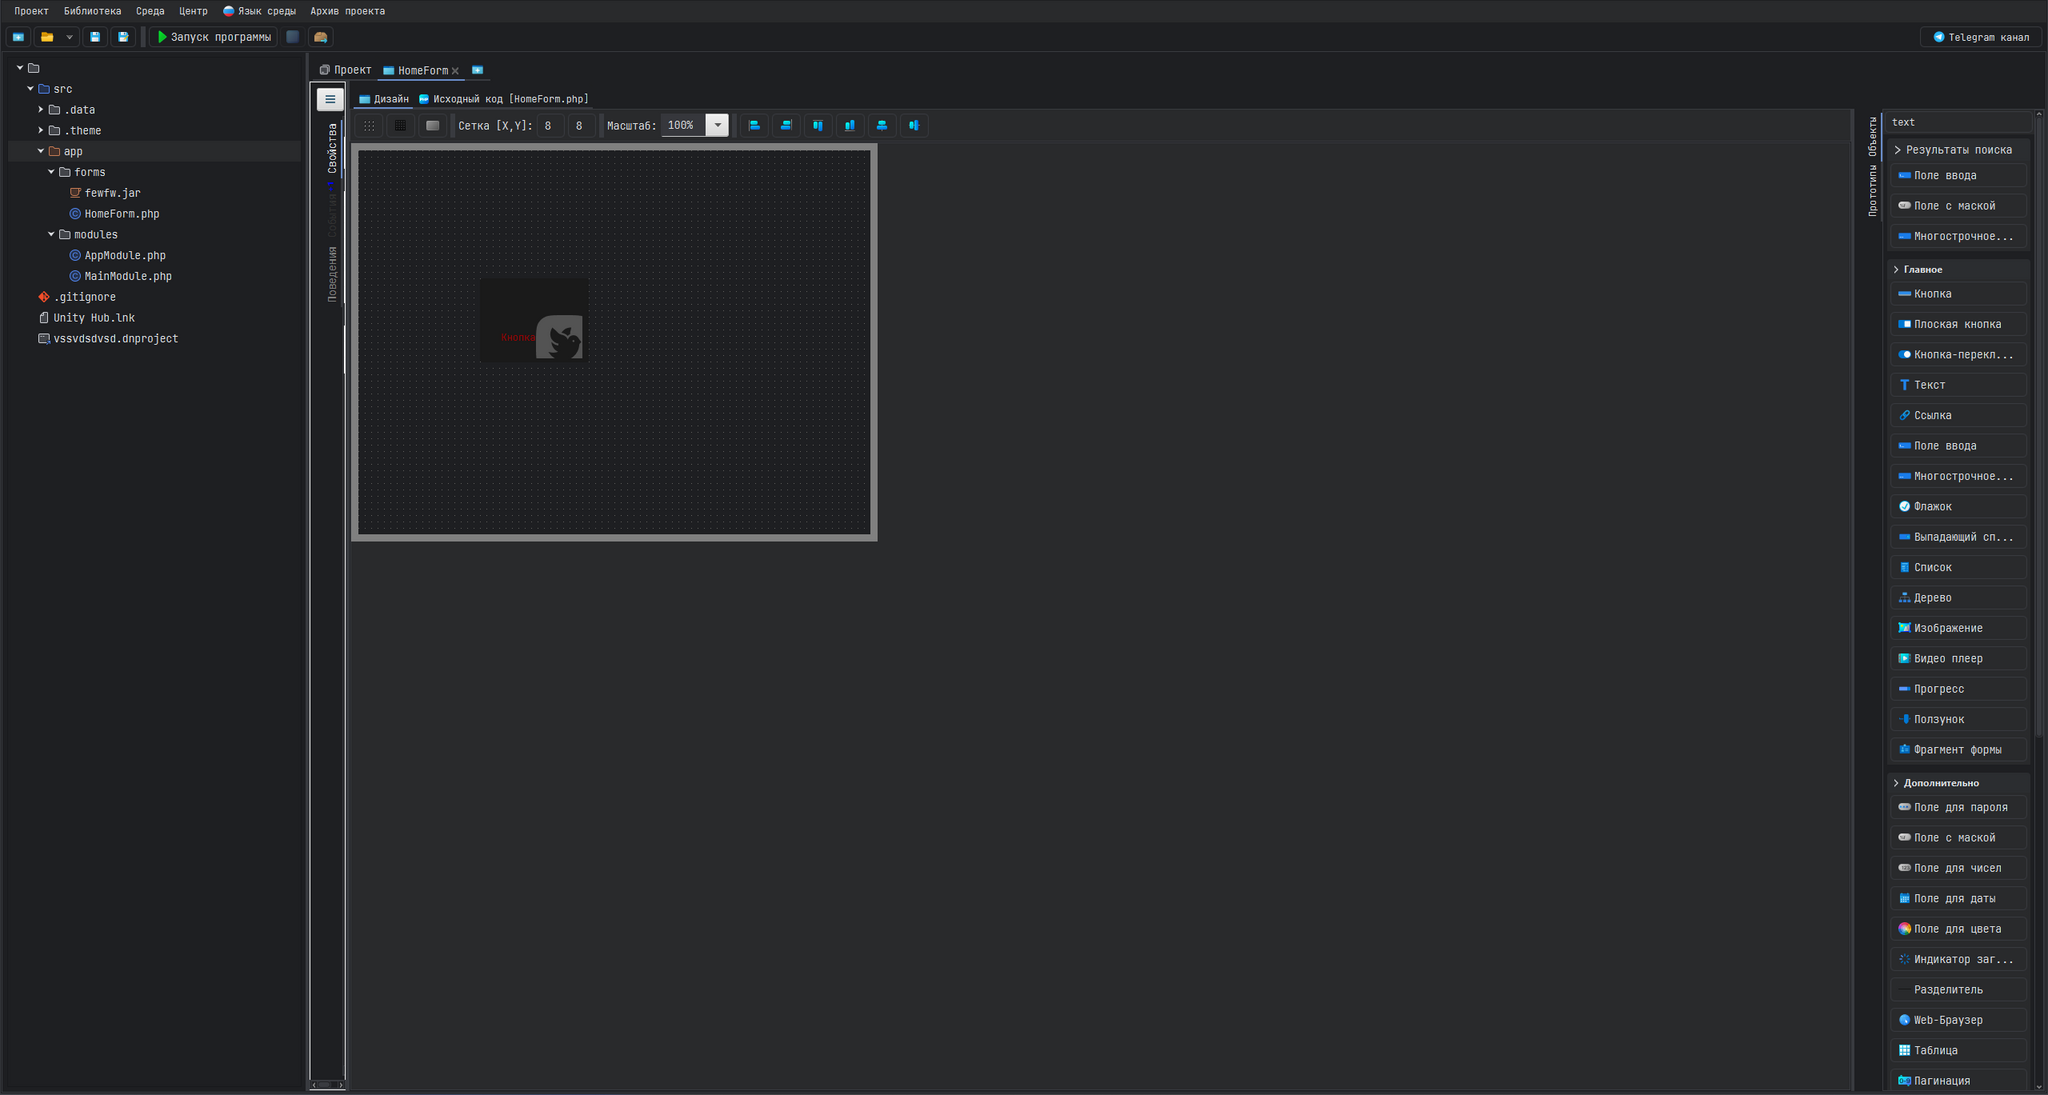Select .gitignore file in tree
2048x1095 pixels.
point(77,297)
